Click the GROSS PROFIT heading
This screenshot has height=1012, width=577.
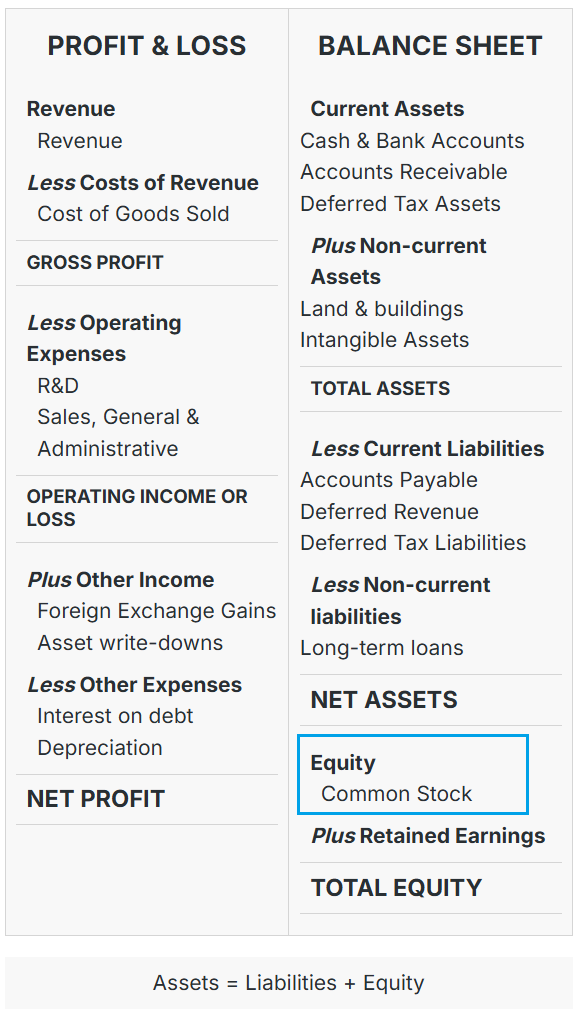[x=95, y=263]
